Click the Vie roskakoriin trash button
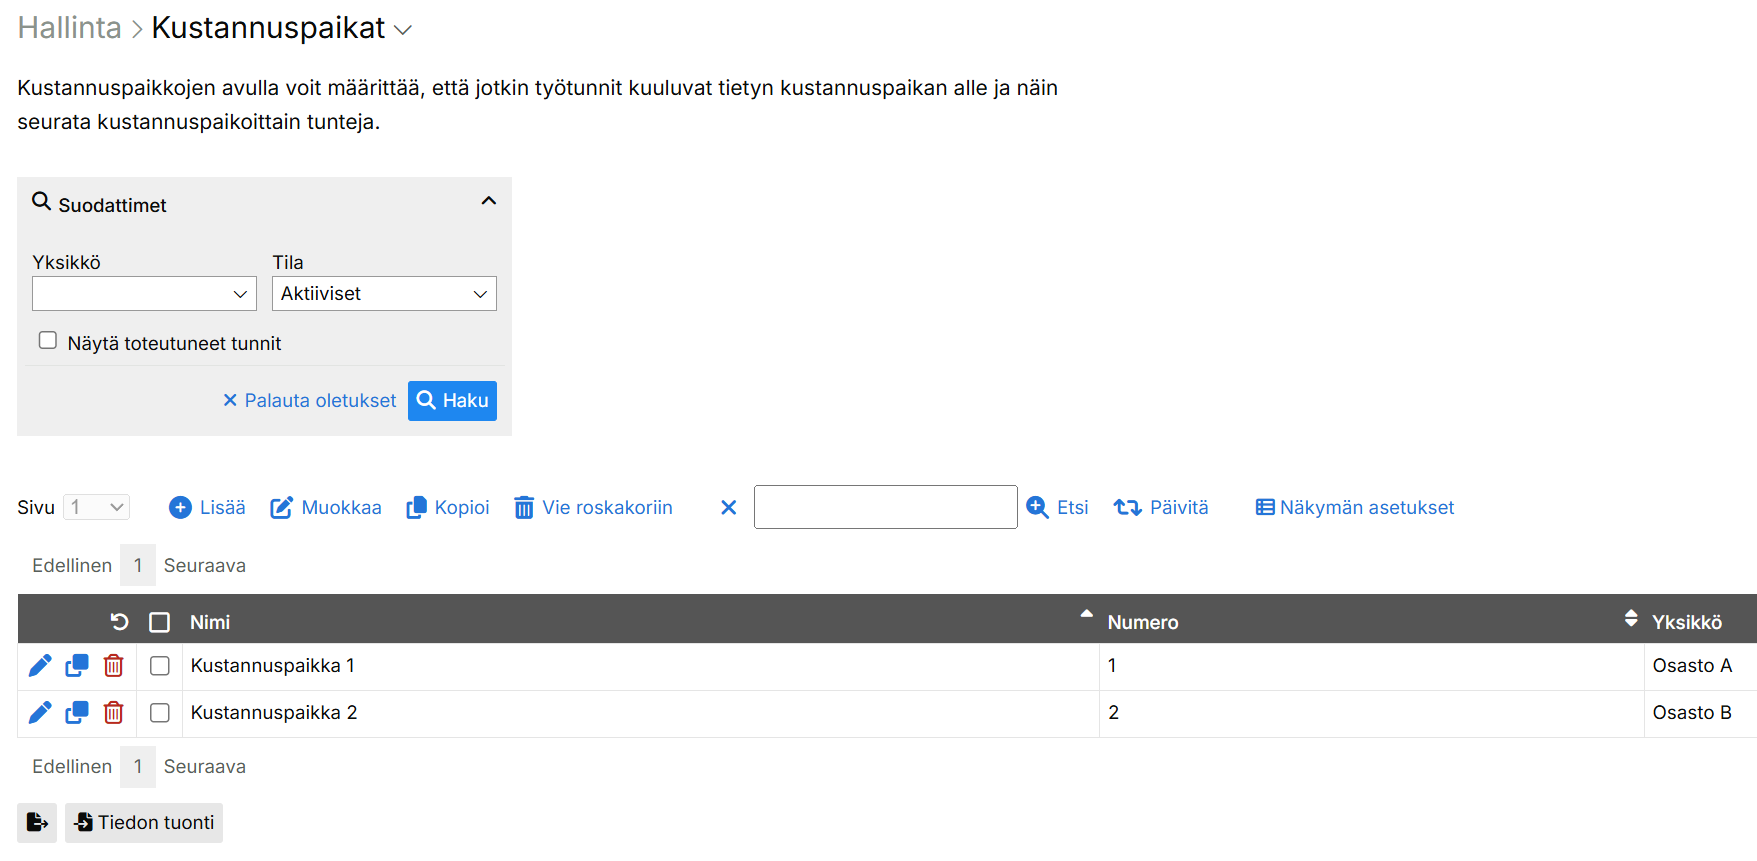Screen dimensions: 1757x861 point(593,508)
